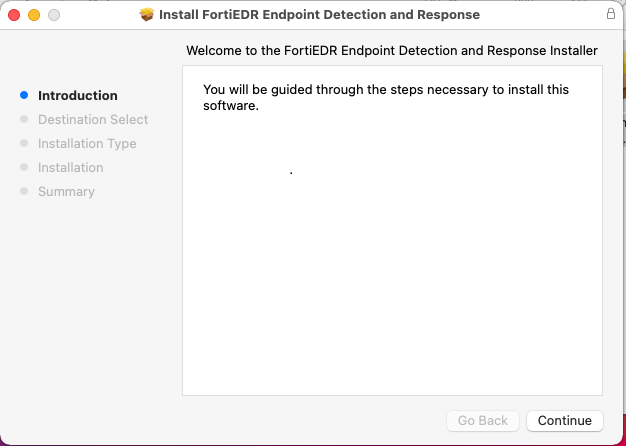The width and height of the screenshot is (626, 446).
Task: Click the guided steps paragraph text
Action: point(385,97)
